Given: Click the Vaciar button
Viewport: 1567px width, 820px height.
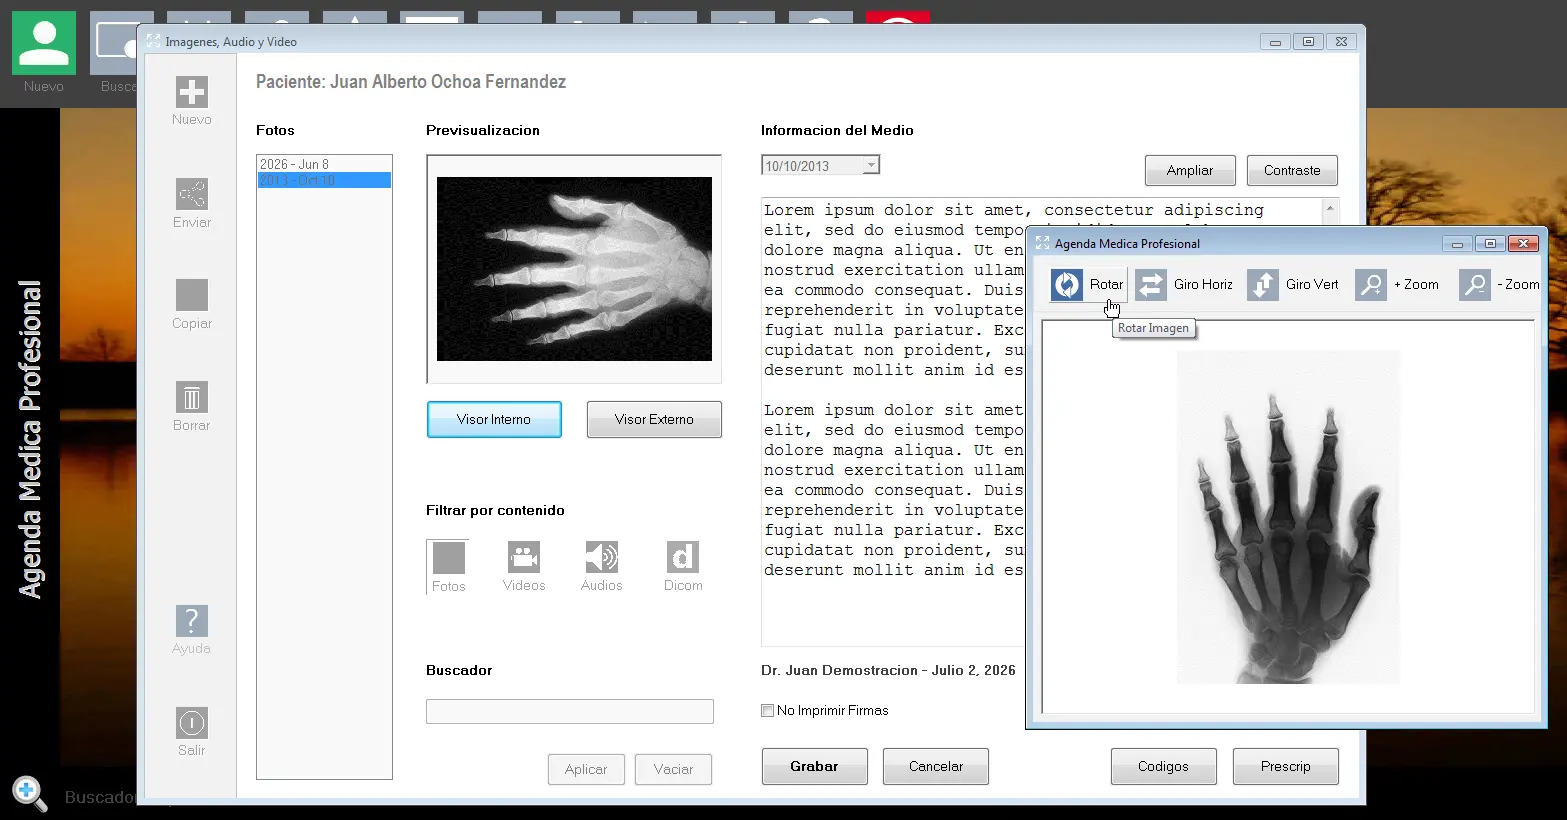Looking at the screenshot, I should [x=673, y=769].
